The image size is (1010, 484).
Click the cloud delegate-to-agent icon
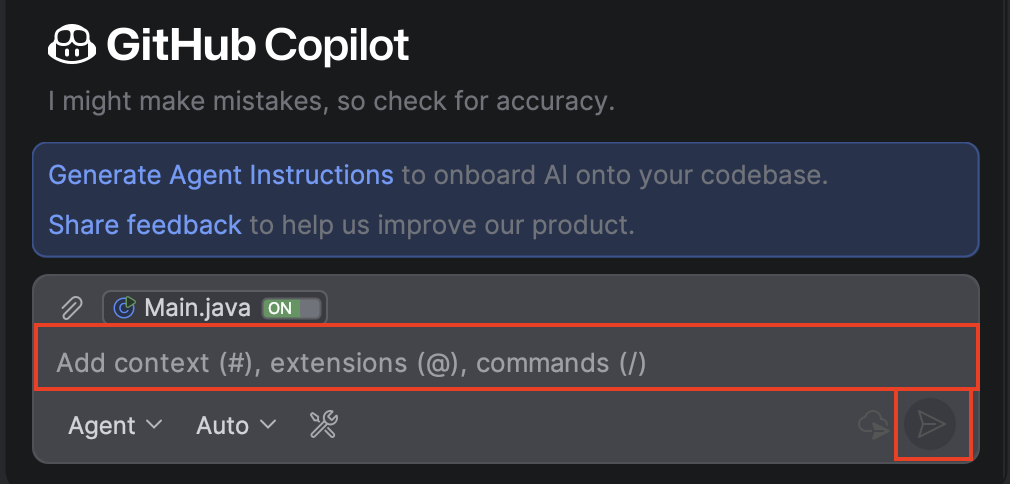coord(873,425)
